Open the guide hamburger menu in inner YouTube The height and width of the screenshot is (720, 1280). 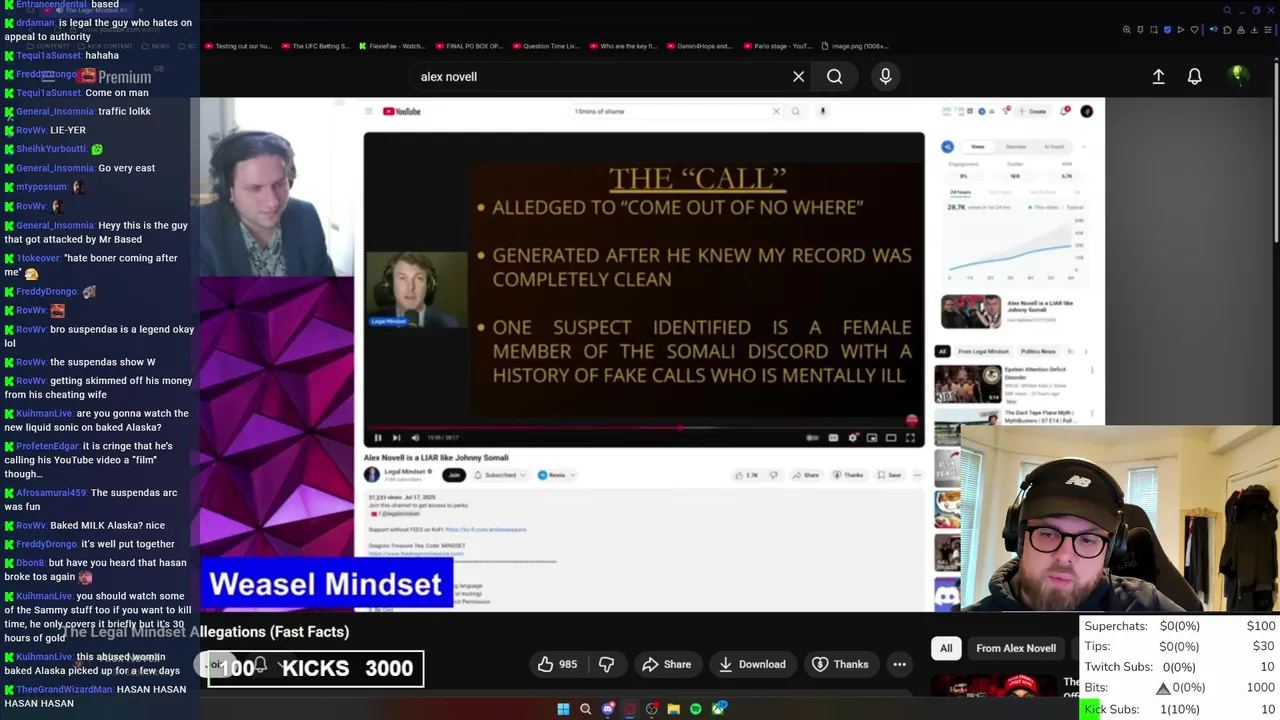368,111
